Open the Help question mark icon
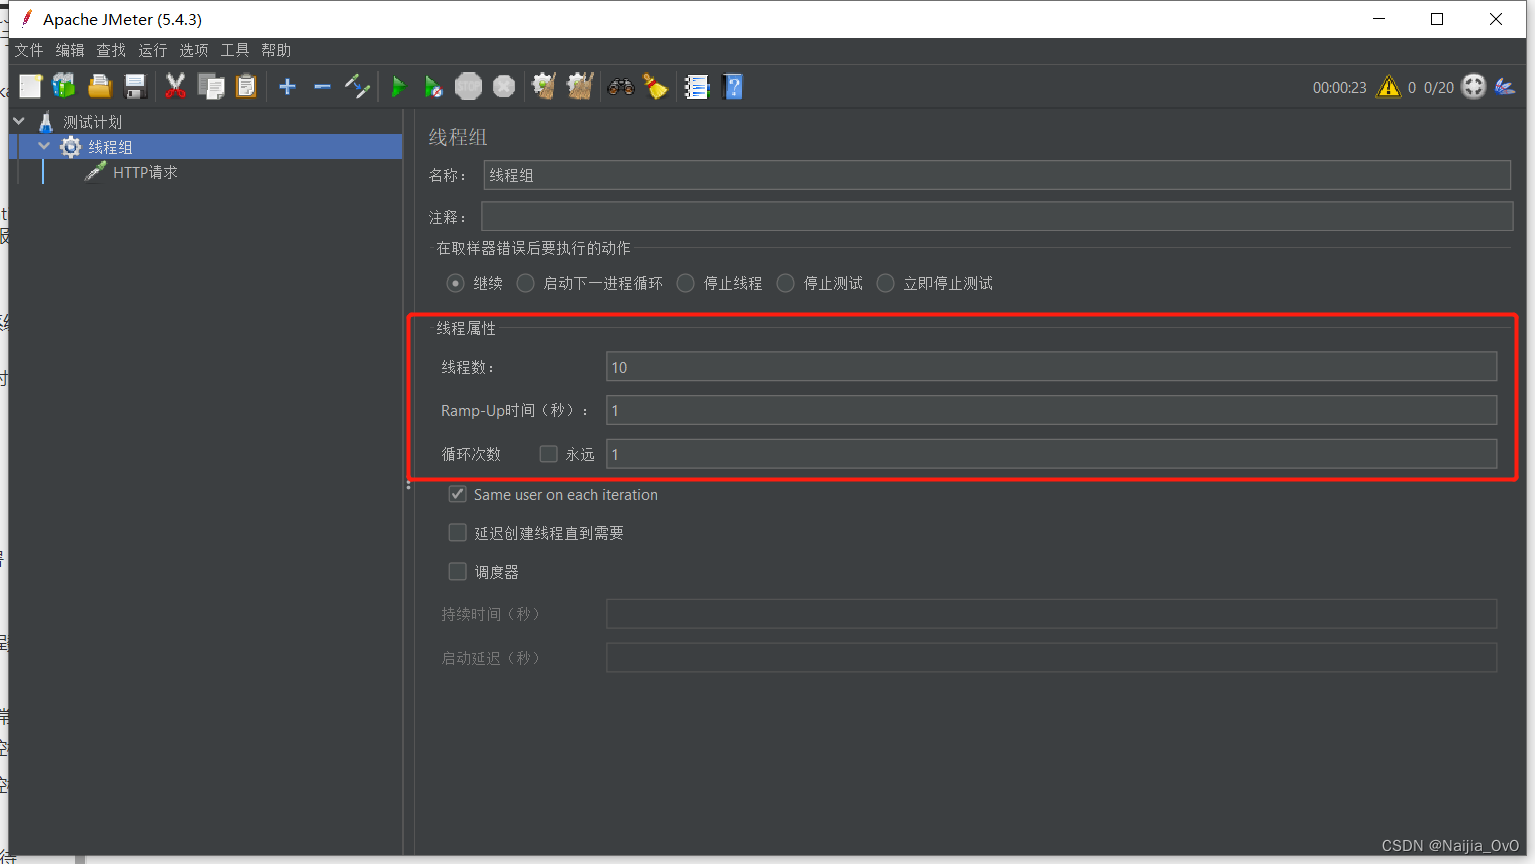Image resolution: width=1535 pixels, height=864 pixels. [732, 87]
